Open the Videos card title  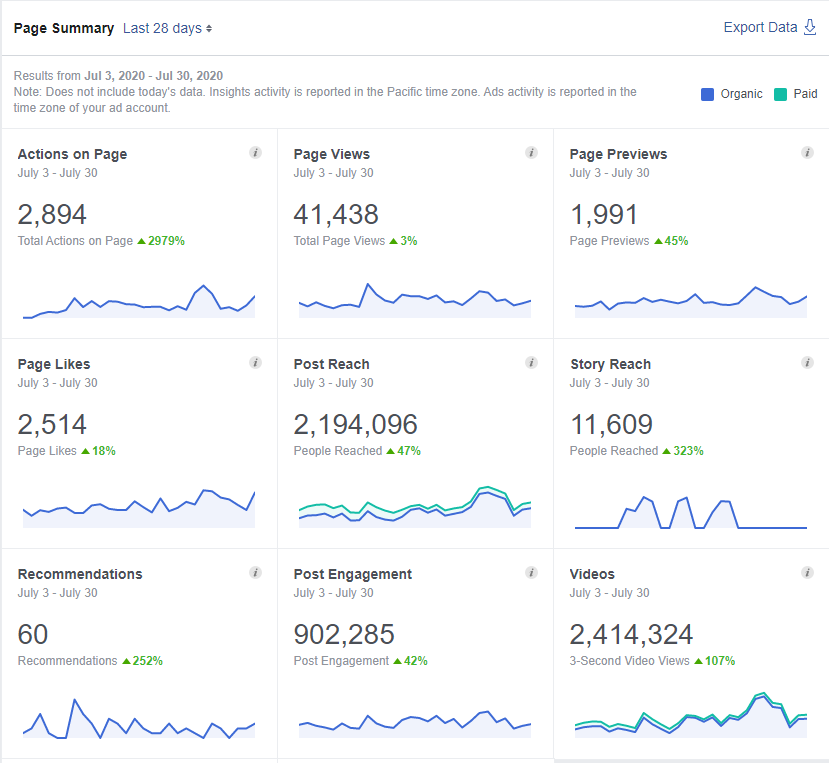592,574
